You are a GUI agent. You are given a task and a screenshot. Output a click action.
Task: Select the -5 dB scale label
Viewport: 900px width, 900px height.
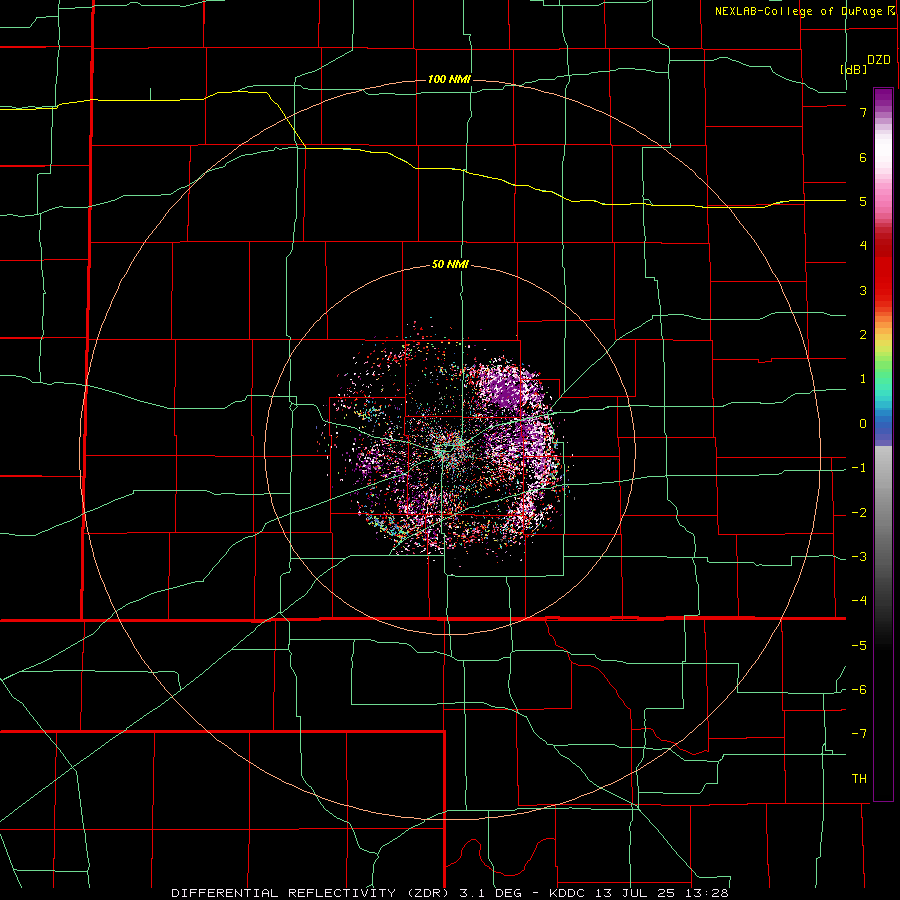859,646
